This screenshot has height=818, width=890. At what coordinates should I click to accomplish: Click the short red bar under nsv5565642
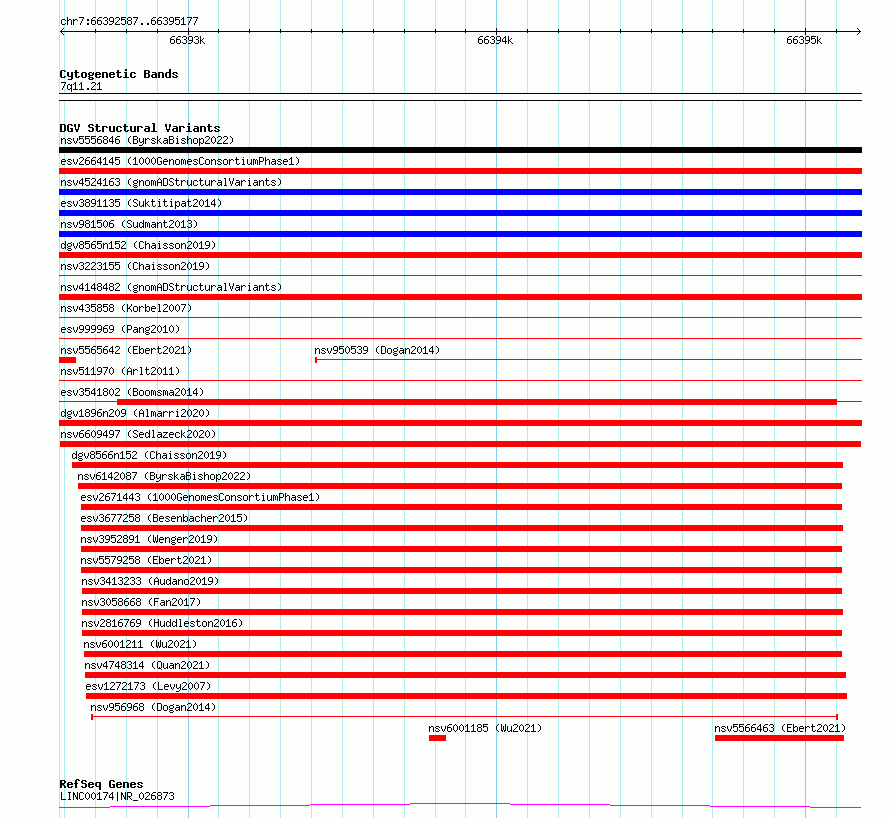point(68,360)
